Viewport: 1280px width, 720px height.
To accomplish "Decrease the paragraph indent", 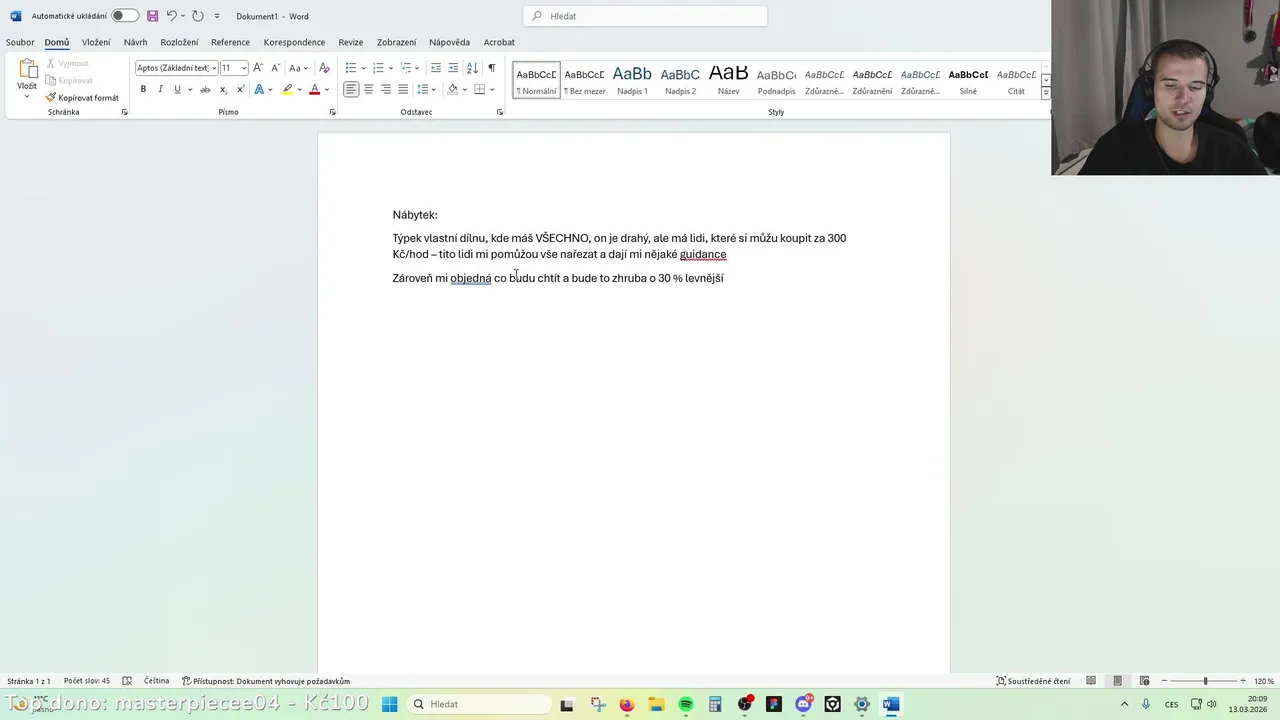I will point(436,68).
